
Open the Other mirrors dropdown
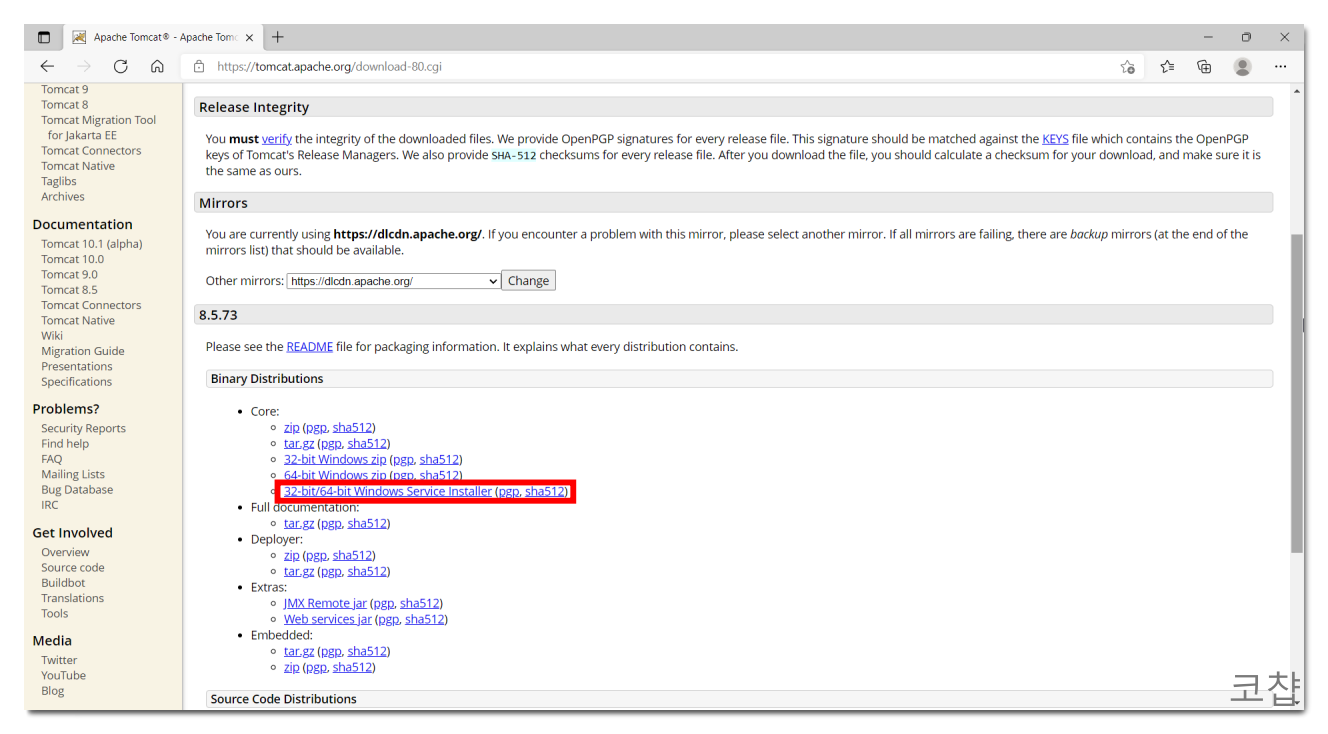coord(393,281)
